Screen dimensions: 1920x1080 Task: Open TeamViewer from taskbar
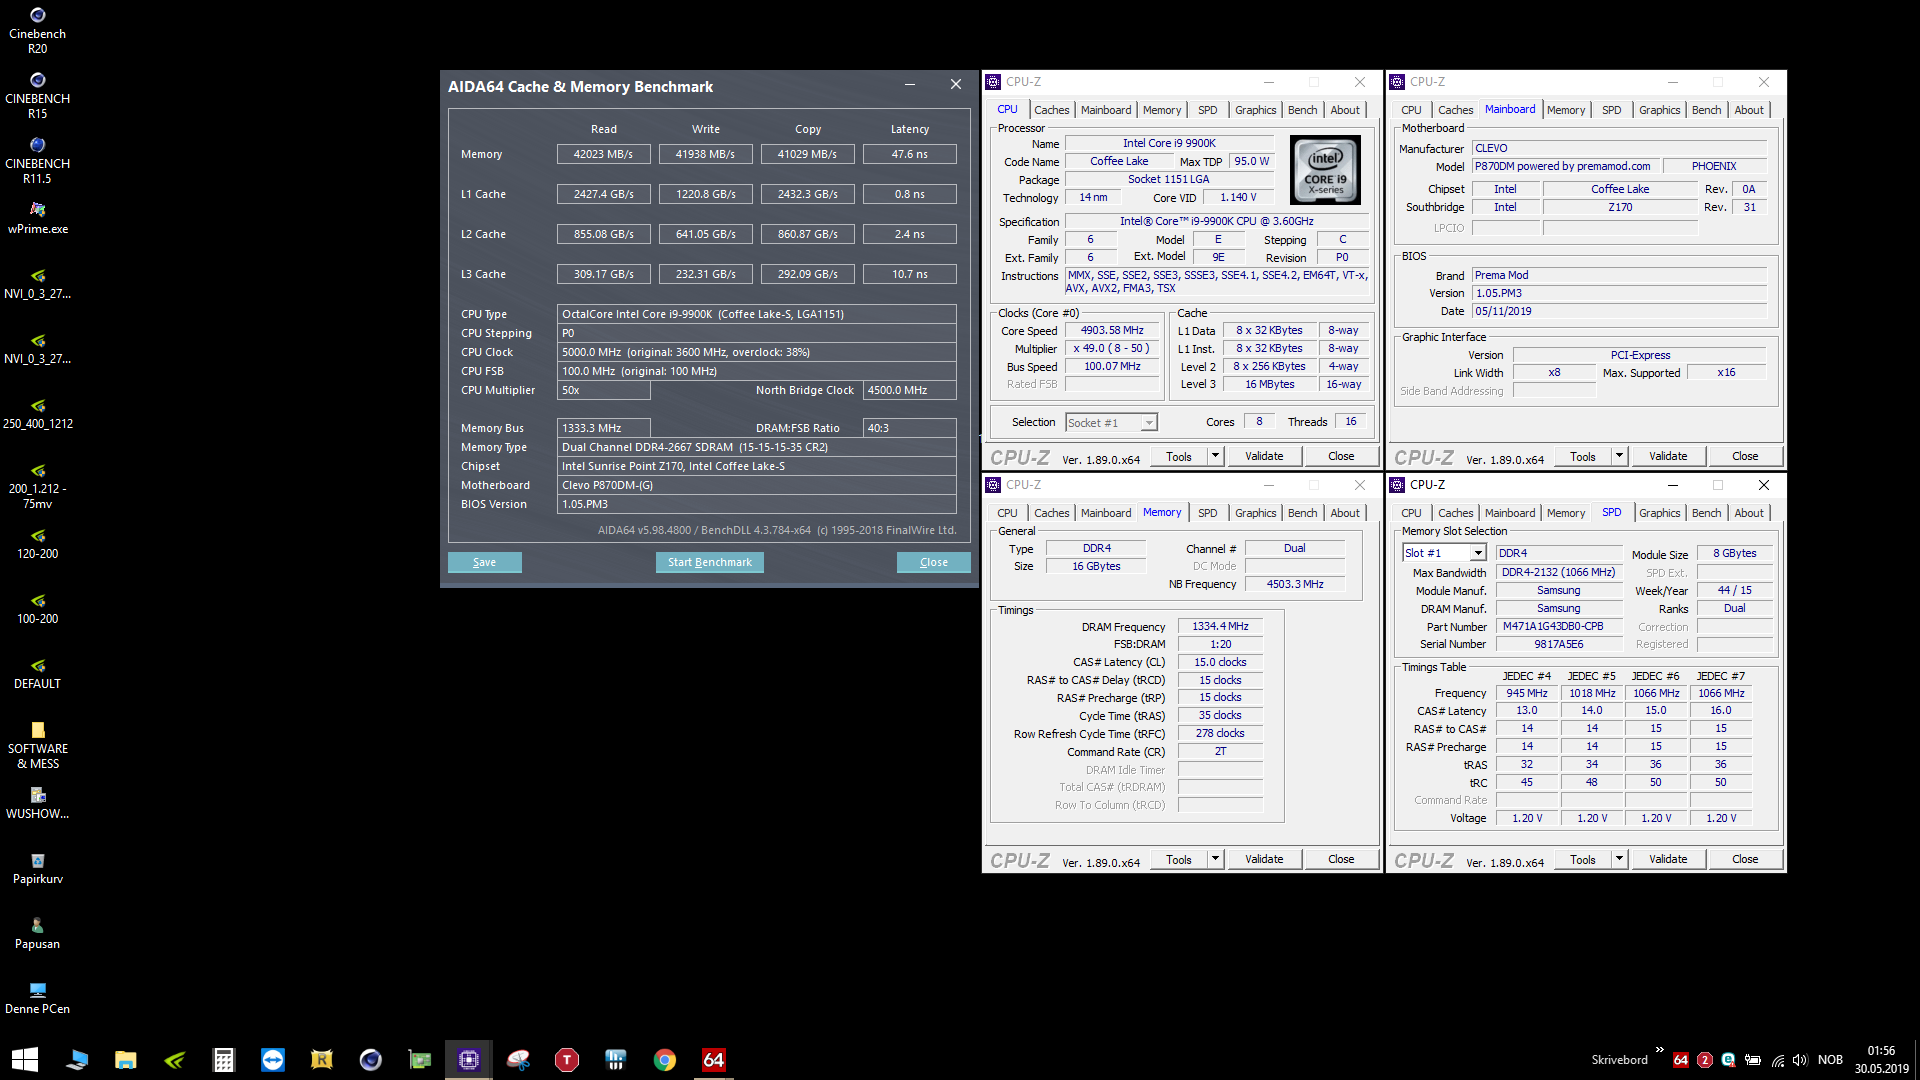point(272,1059)
